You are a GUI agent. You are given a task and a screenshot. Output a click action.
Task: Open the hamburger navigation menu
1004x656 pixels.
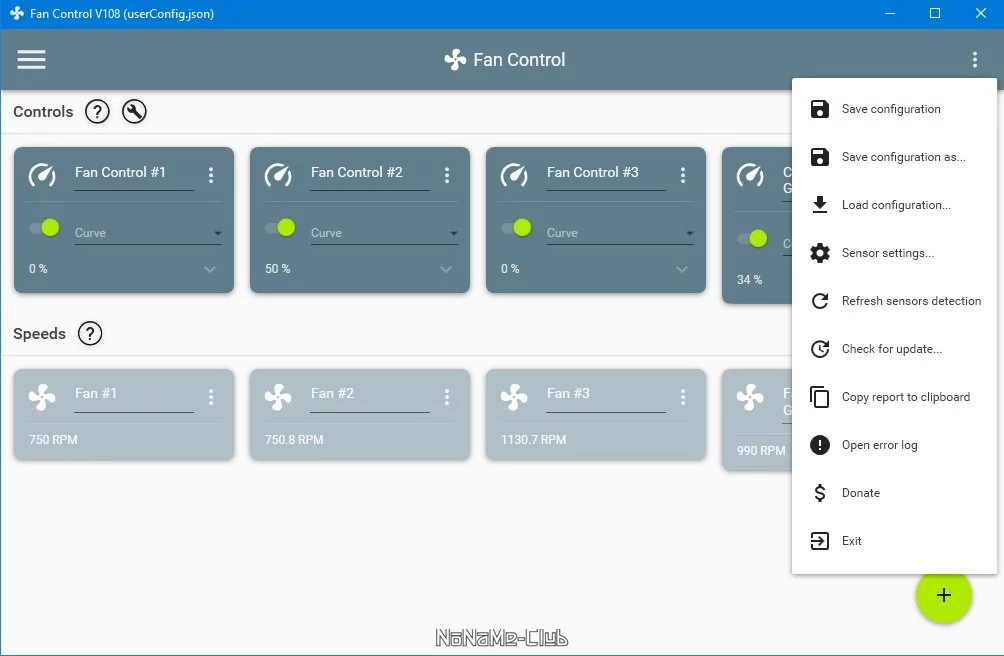click(31, 60)
